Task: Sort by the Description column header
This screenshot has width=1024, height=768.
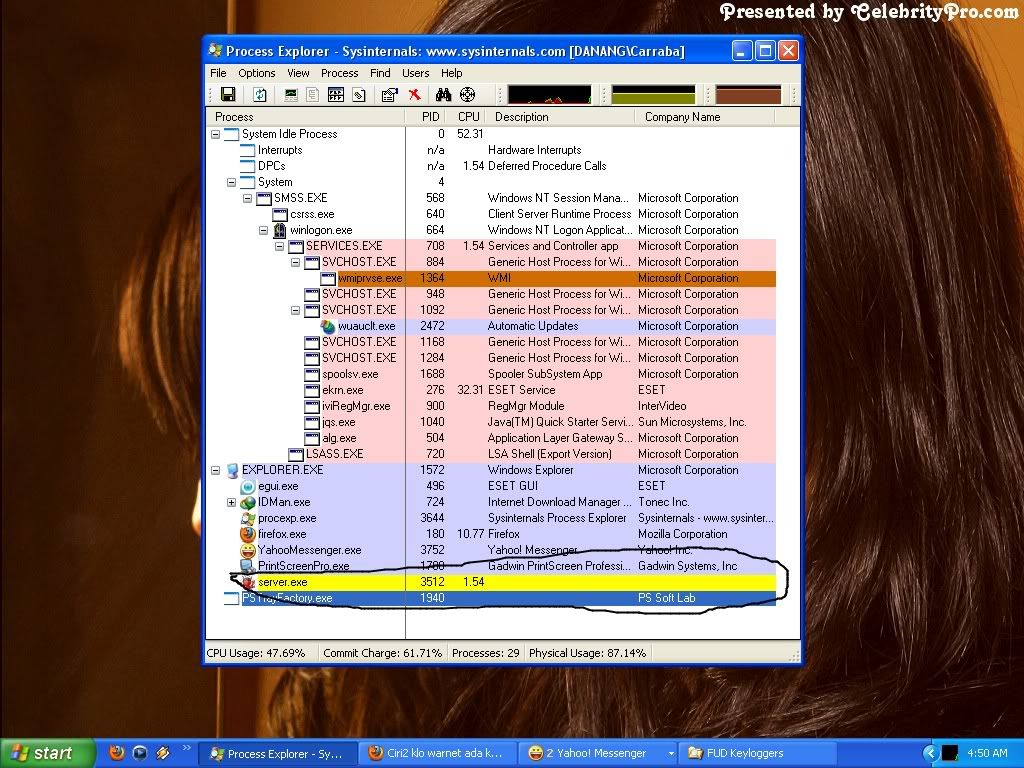Action: [560, 117]
